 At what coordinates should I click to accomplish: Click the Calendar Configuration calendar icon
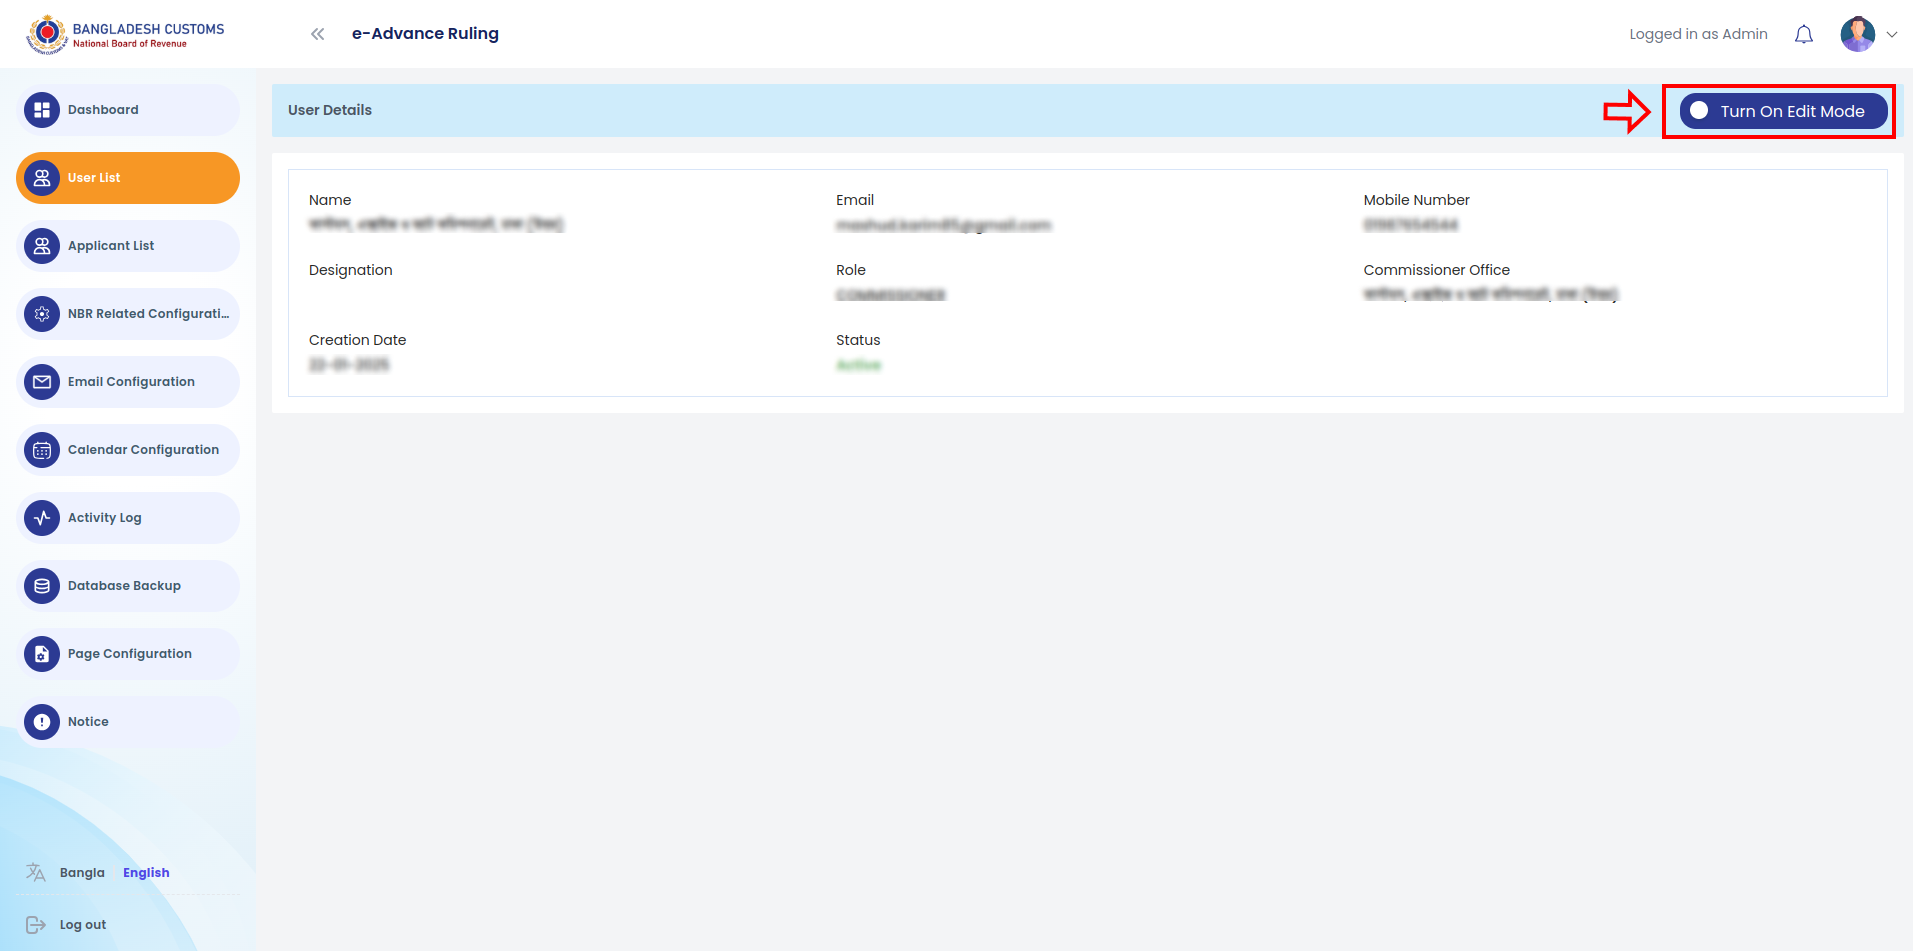pos(42,450)
